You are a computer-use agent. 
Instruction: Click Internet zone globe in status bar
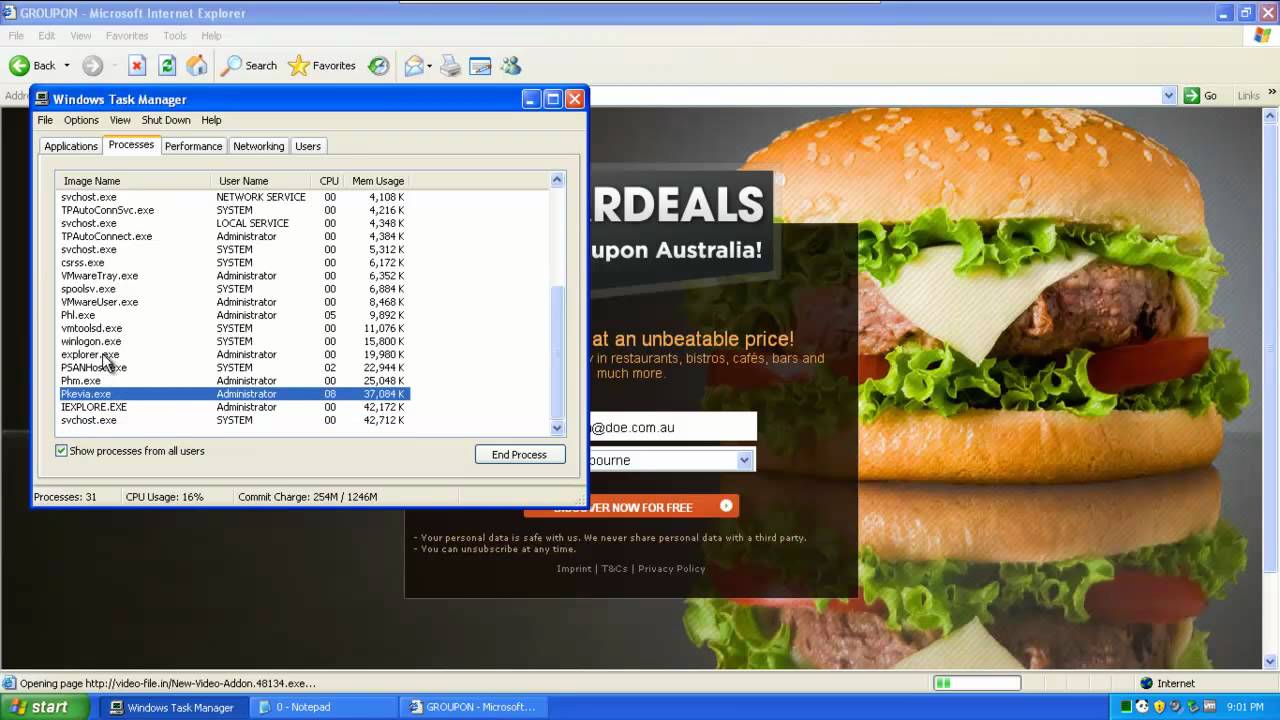(x=1146, y=683)
